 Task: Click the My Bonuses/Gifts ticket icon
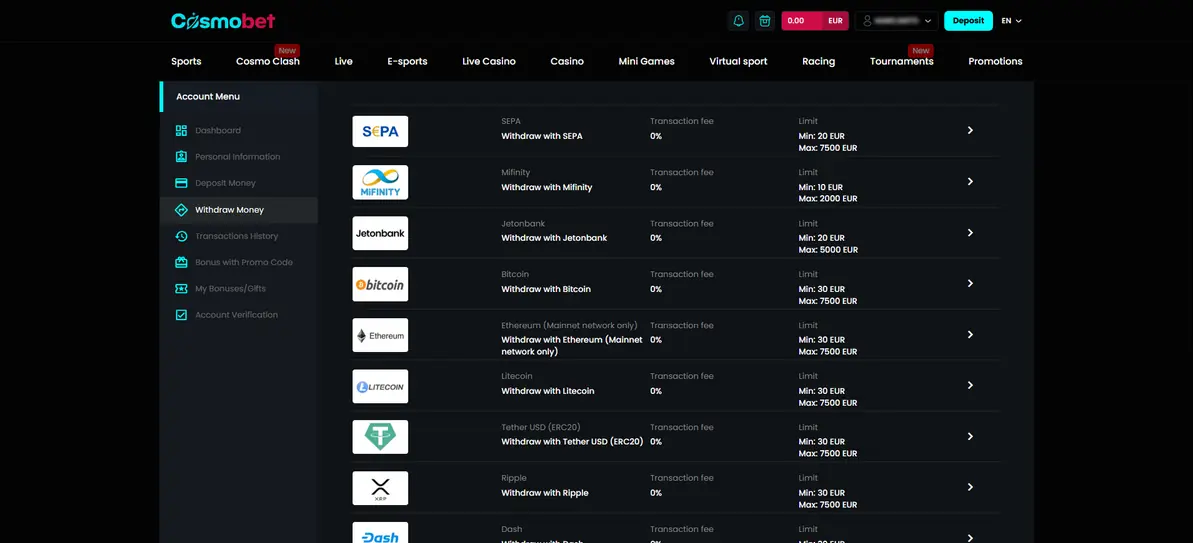pyautogui.click(x=181, y=289)
